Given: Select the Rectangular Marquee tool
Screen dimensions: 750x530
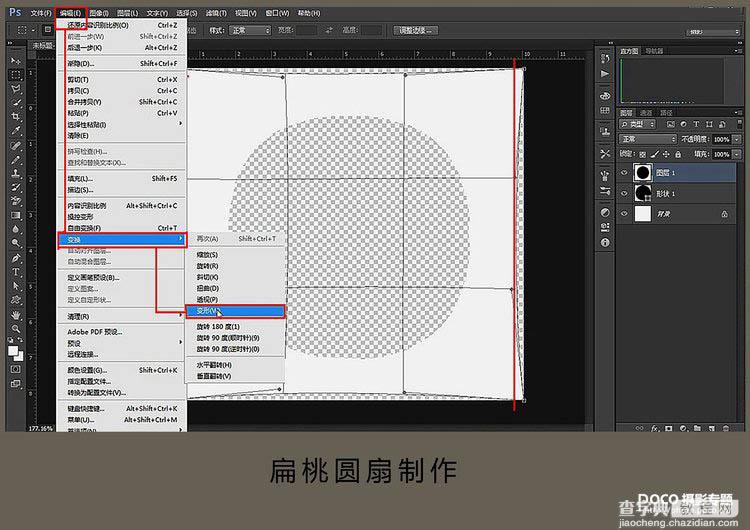Looking at the screenshot, I should point(16,75).
